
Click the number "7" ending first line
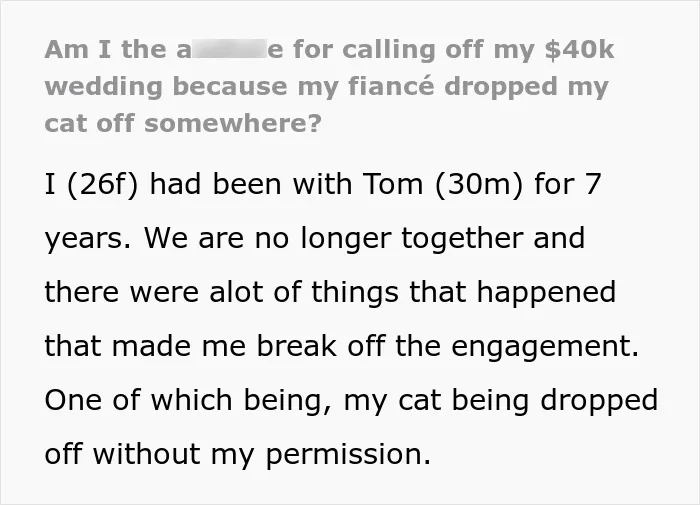592,184
